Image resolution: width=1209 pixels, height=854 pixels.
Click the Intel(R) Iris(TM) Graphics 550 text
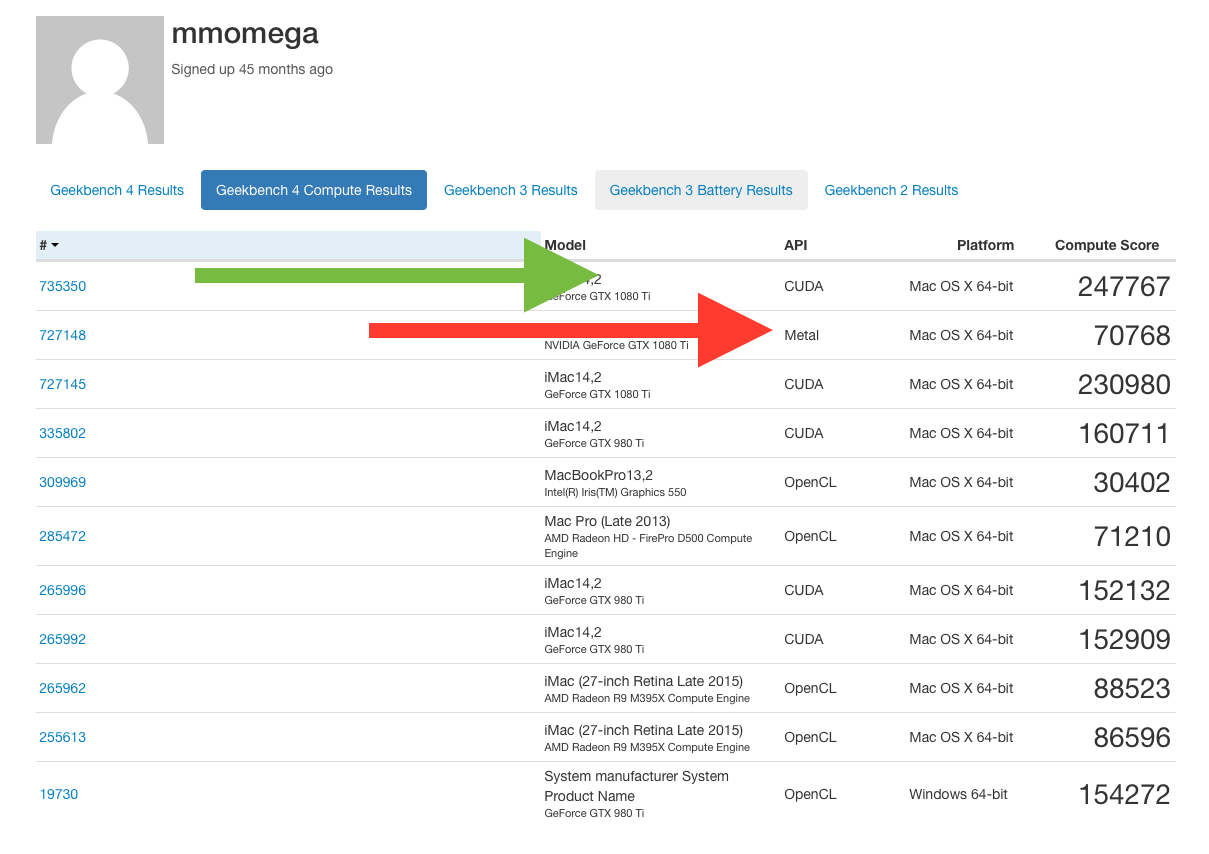(615, 492)
